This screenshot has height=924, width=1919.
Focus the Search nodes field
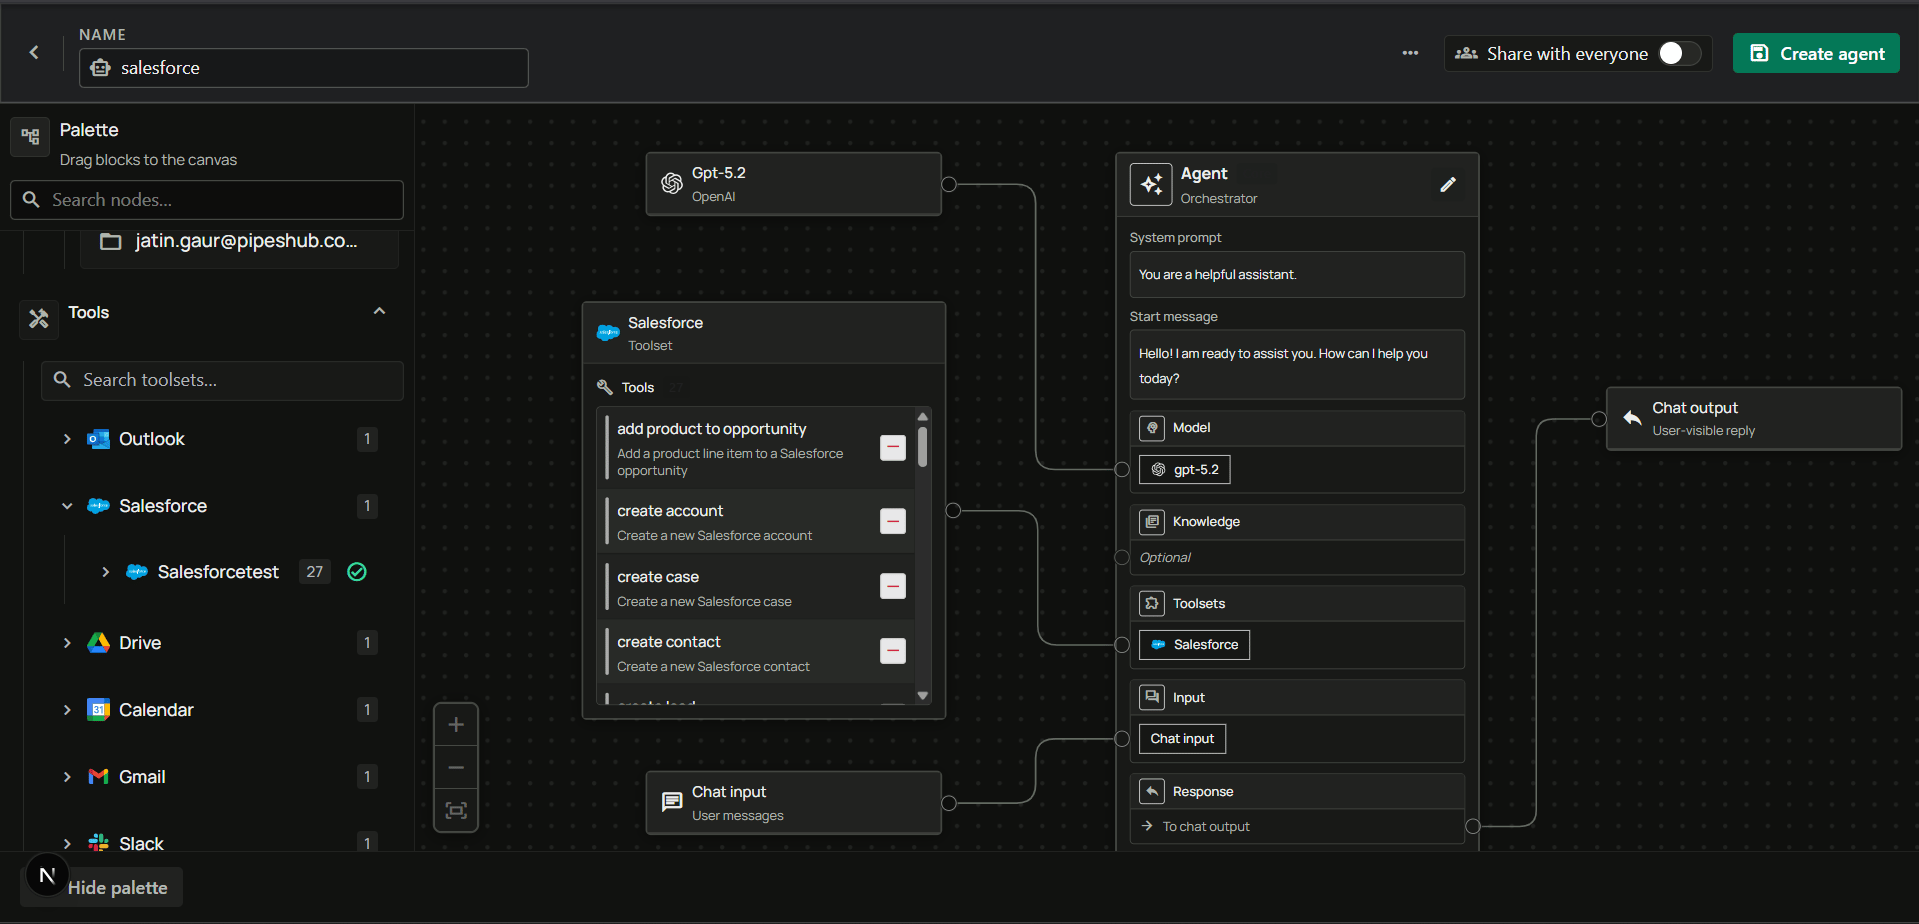207,200
